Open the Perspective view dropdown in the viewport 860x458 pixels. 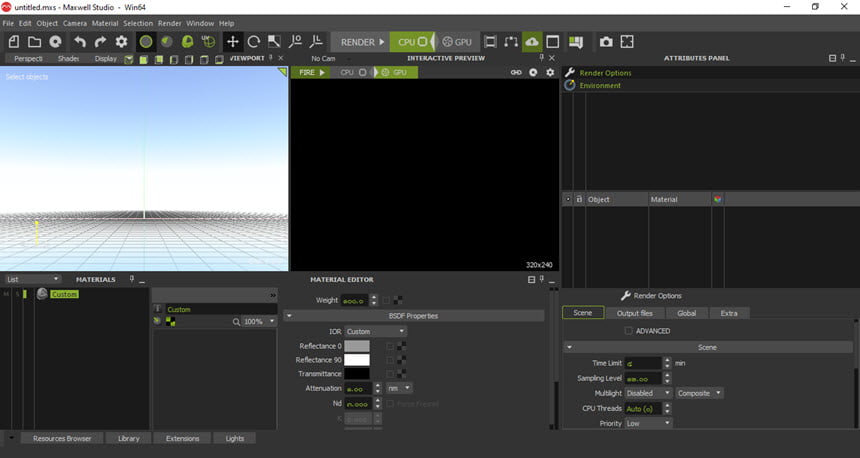28,58
